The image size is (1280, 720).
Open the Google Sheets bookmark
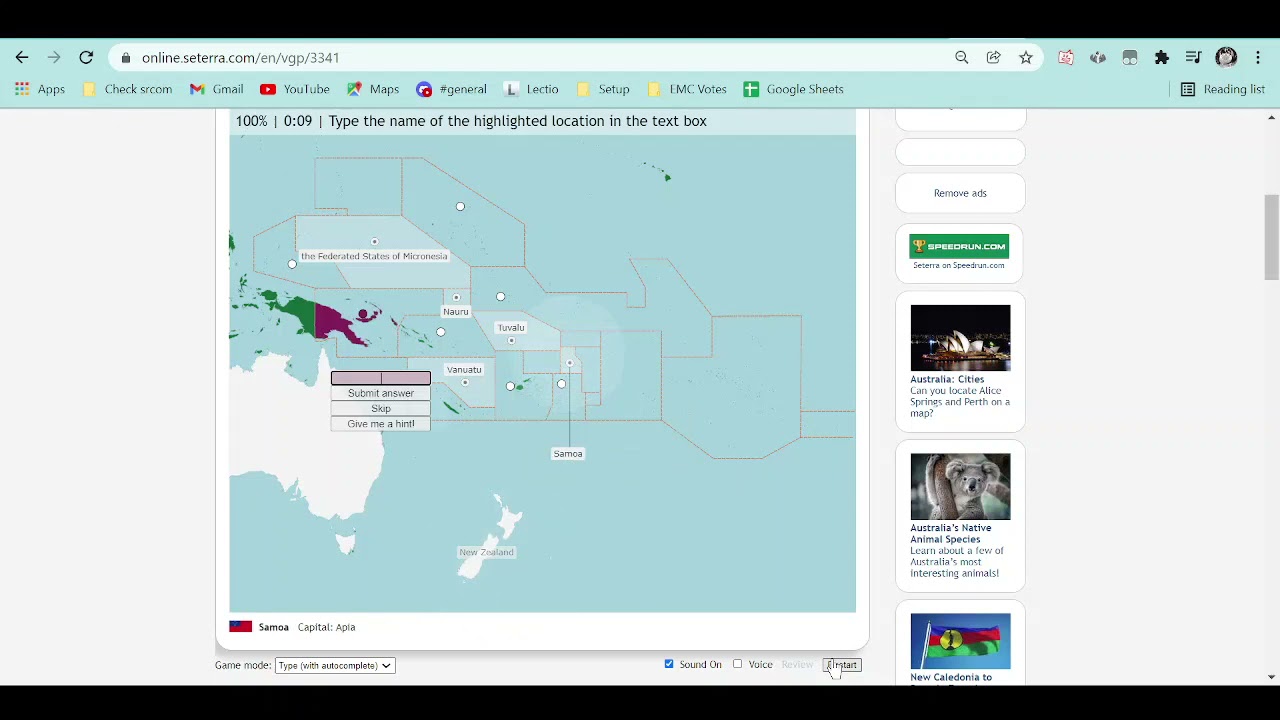794,89
